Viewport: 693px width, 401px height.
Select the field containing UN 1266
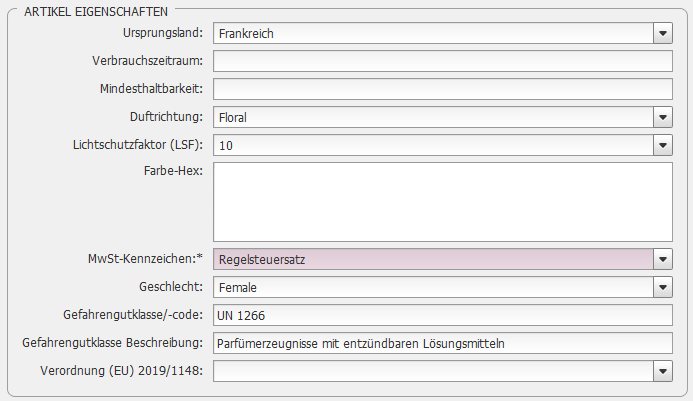443,315
